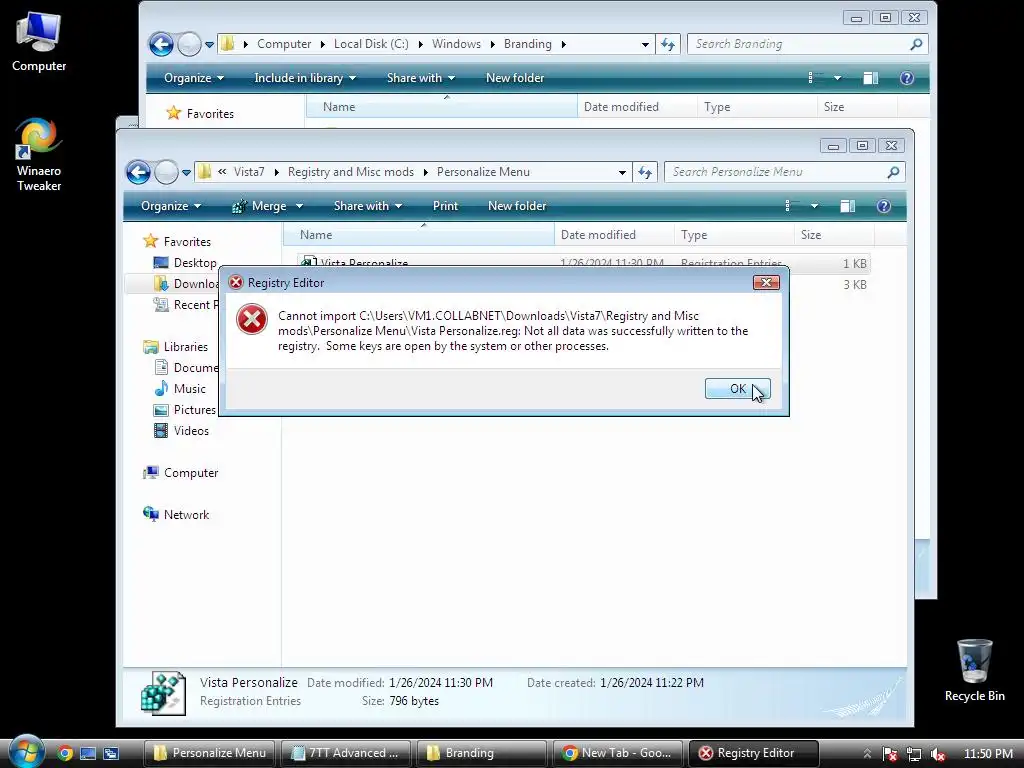Viewport: 1024px width, 768px height.
Task: Click Print in the toolbar
Action: point(445,206)
